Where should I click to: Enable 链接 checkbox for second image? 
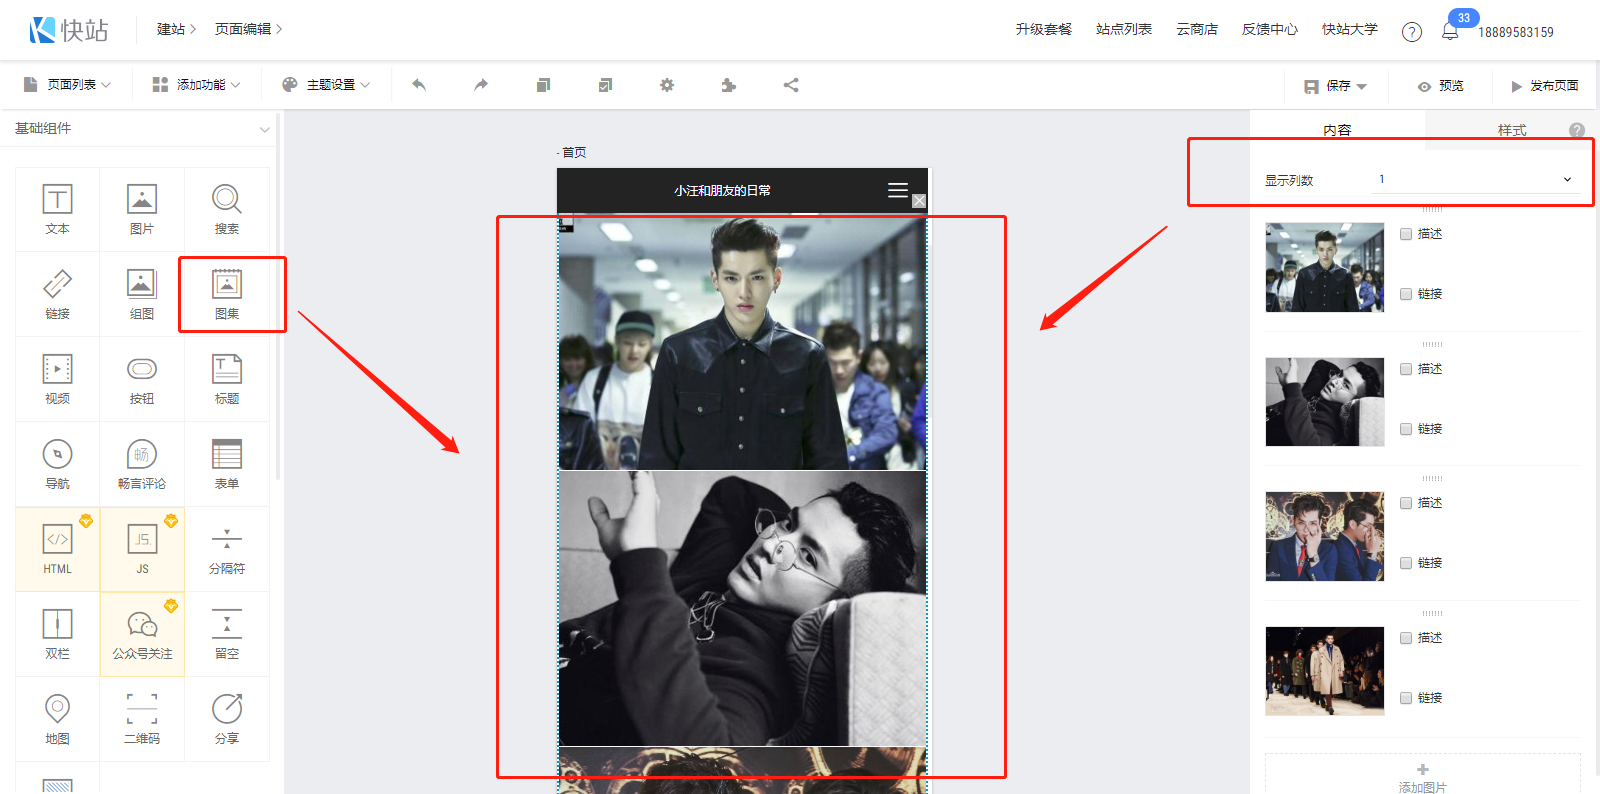click(x=1406, y=429)
